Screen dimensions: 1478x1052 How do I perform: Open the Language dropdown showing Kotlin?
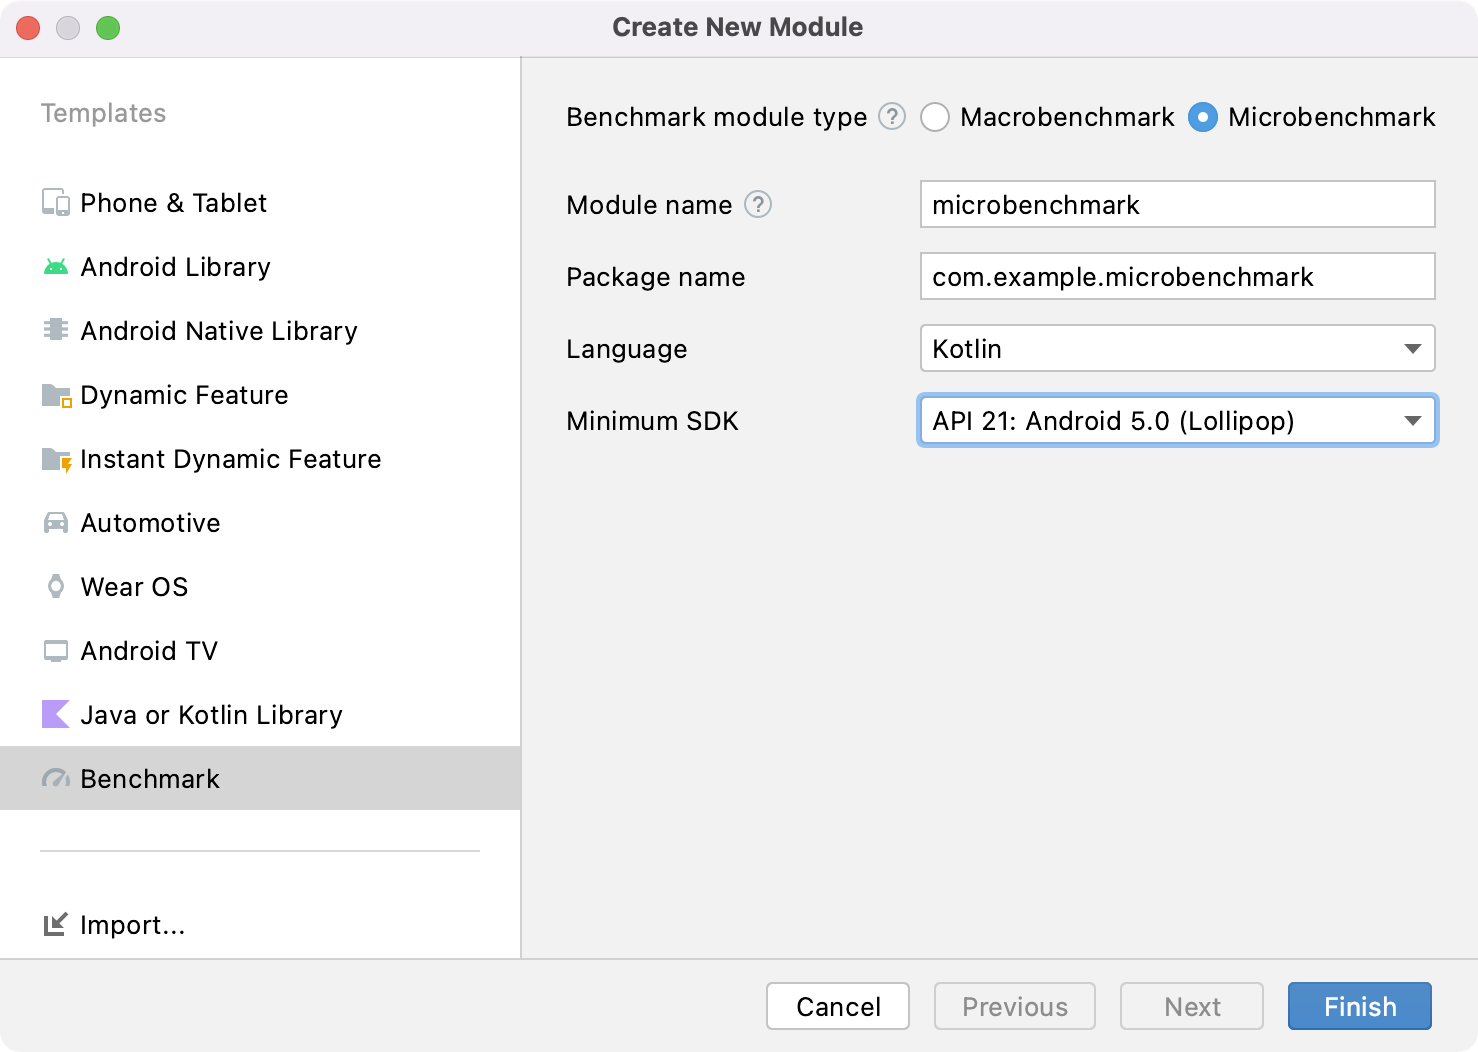click(x=1177, y=349)
